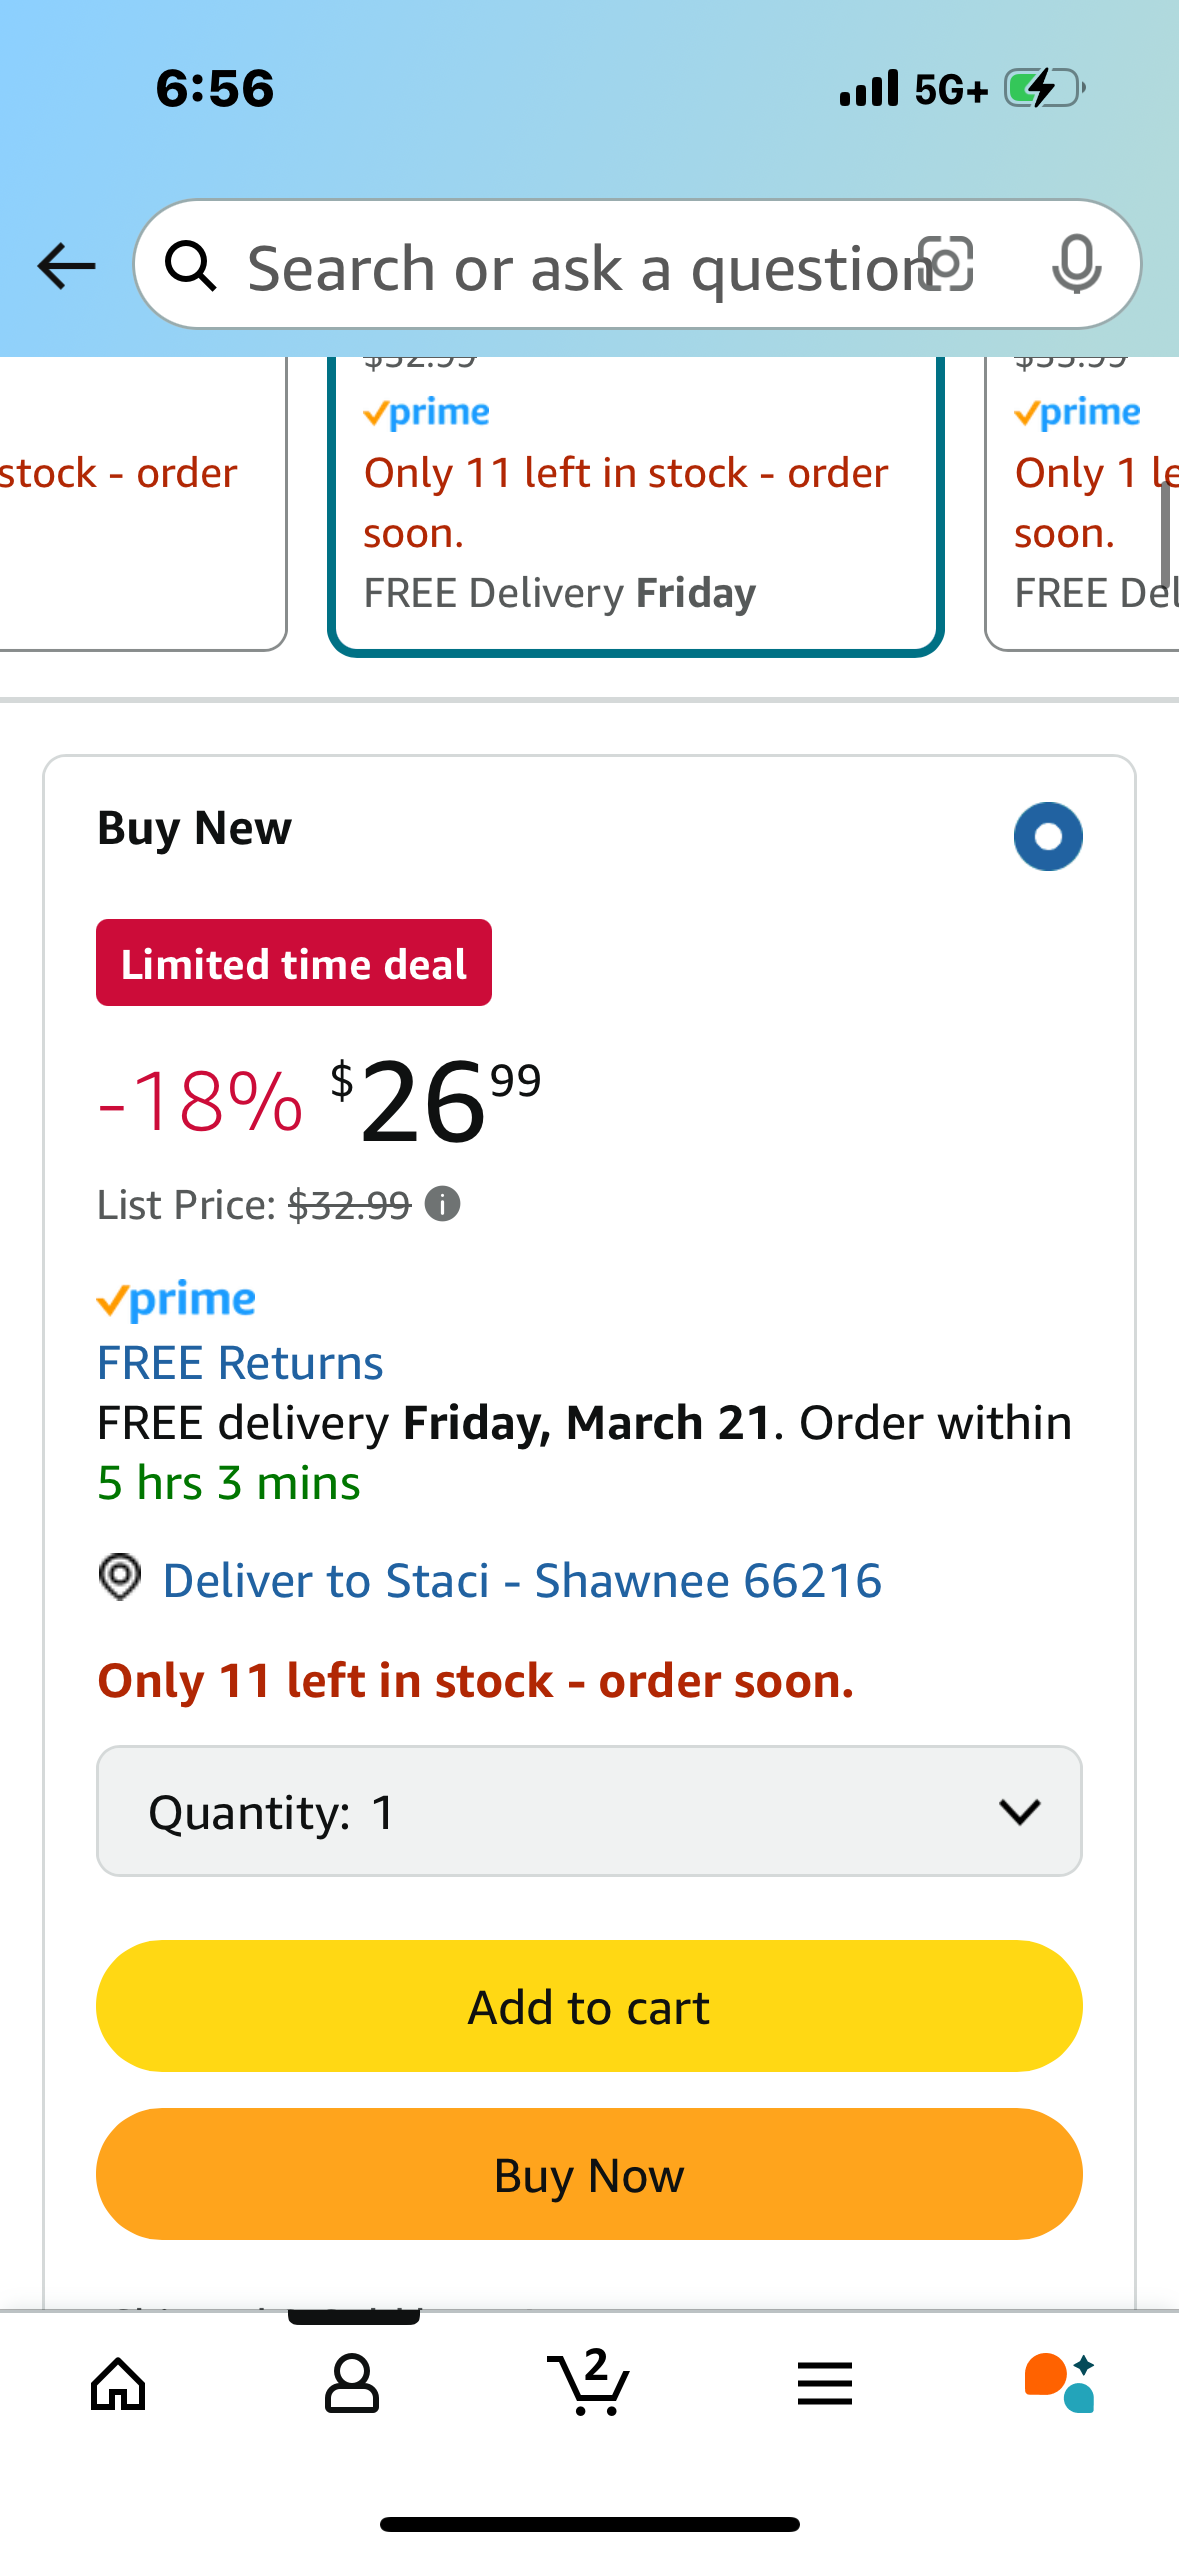Click the Quantity dropdown chevron arrow
1179x2556 pixels.
(1019, 1811)
